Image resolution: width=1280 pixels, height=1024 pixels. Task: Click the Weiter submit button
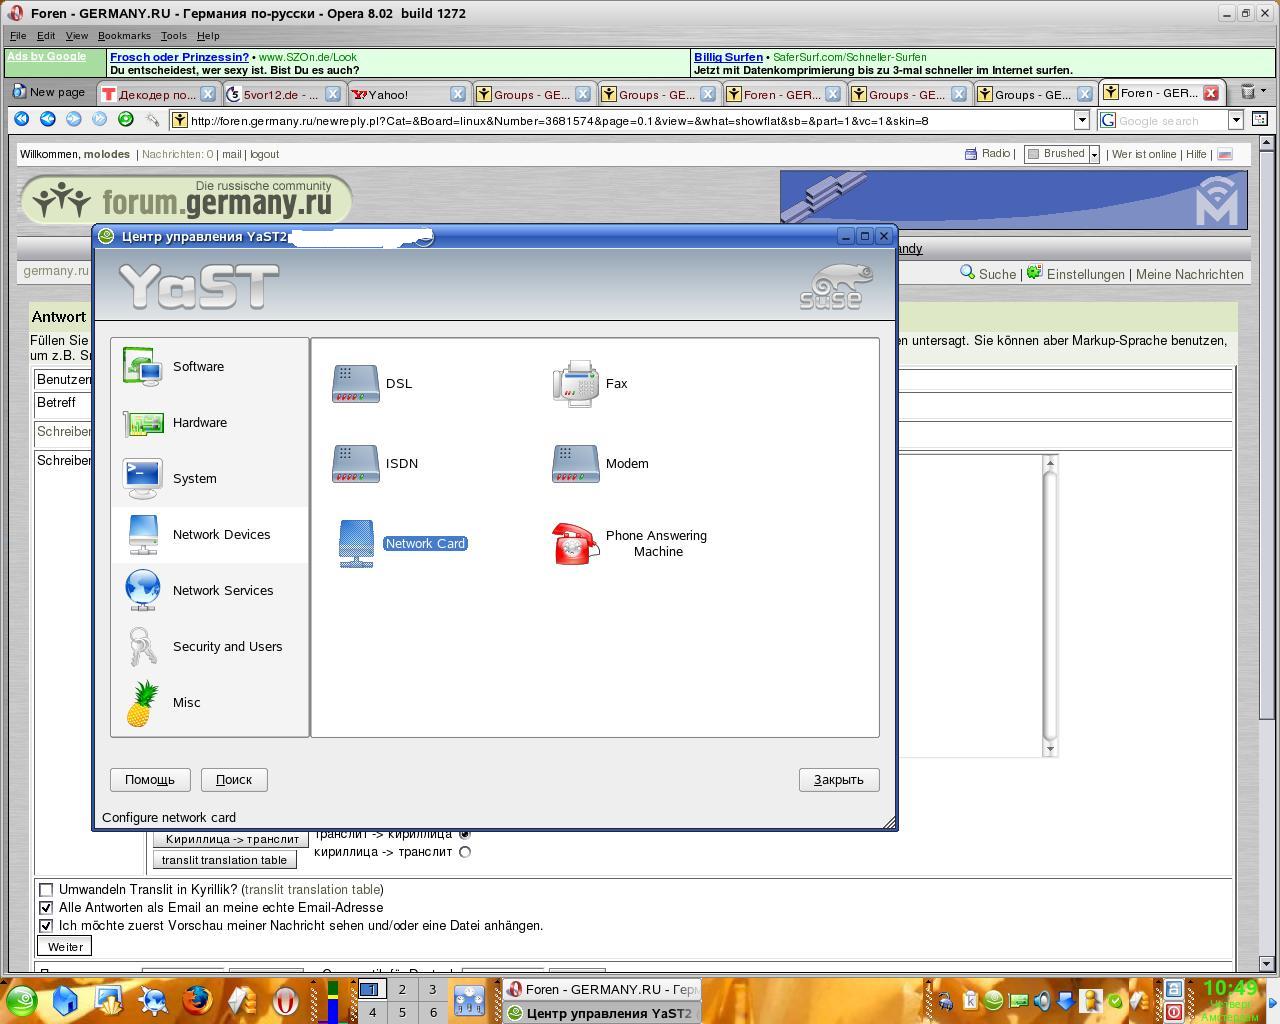pyautogui.click(x=66, y=946)
